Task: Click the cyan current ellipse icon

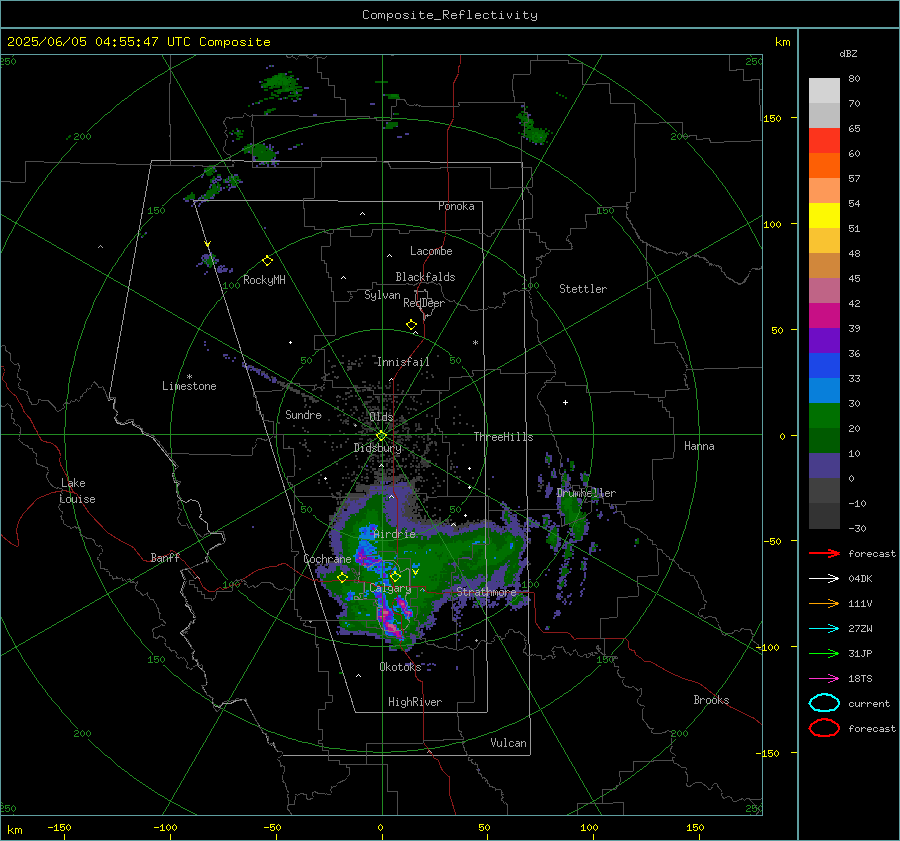Action: coord(824,703)
